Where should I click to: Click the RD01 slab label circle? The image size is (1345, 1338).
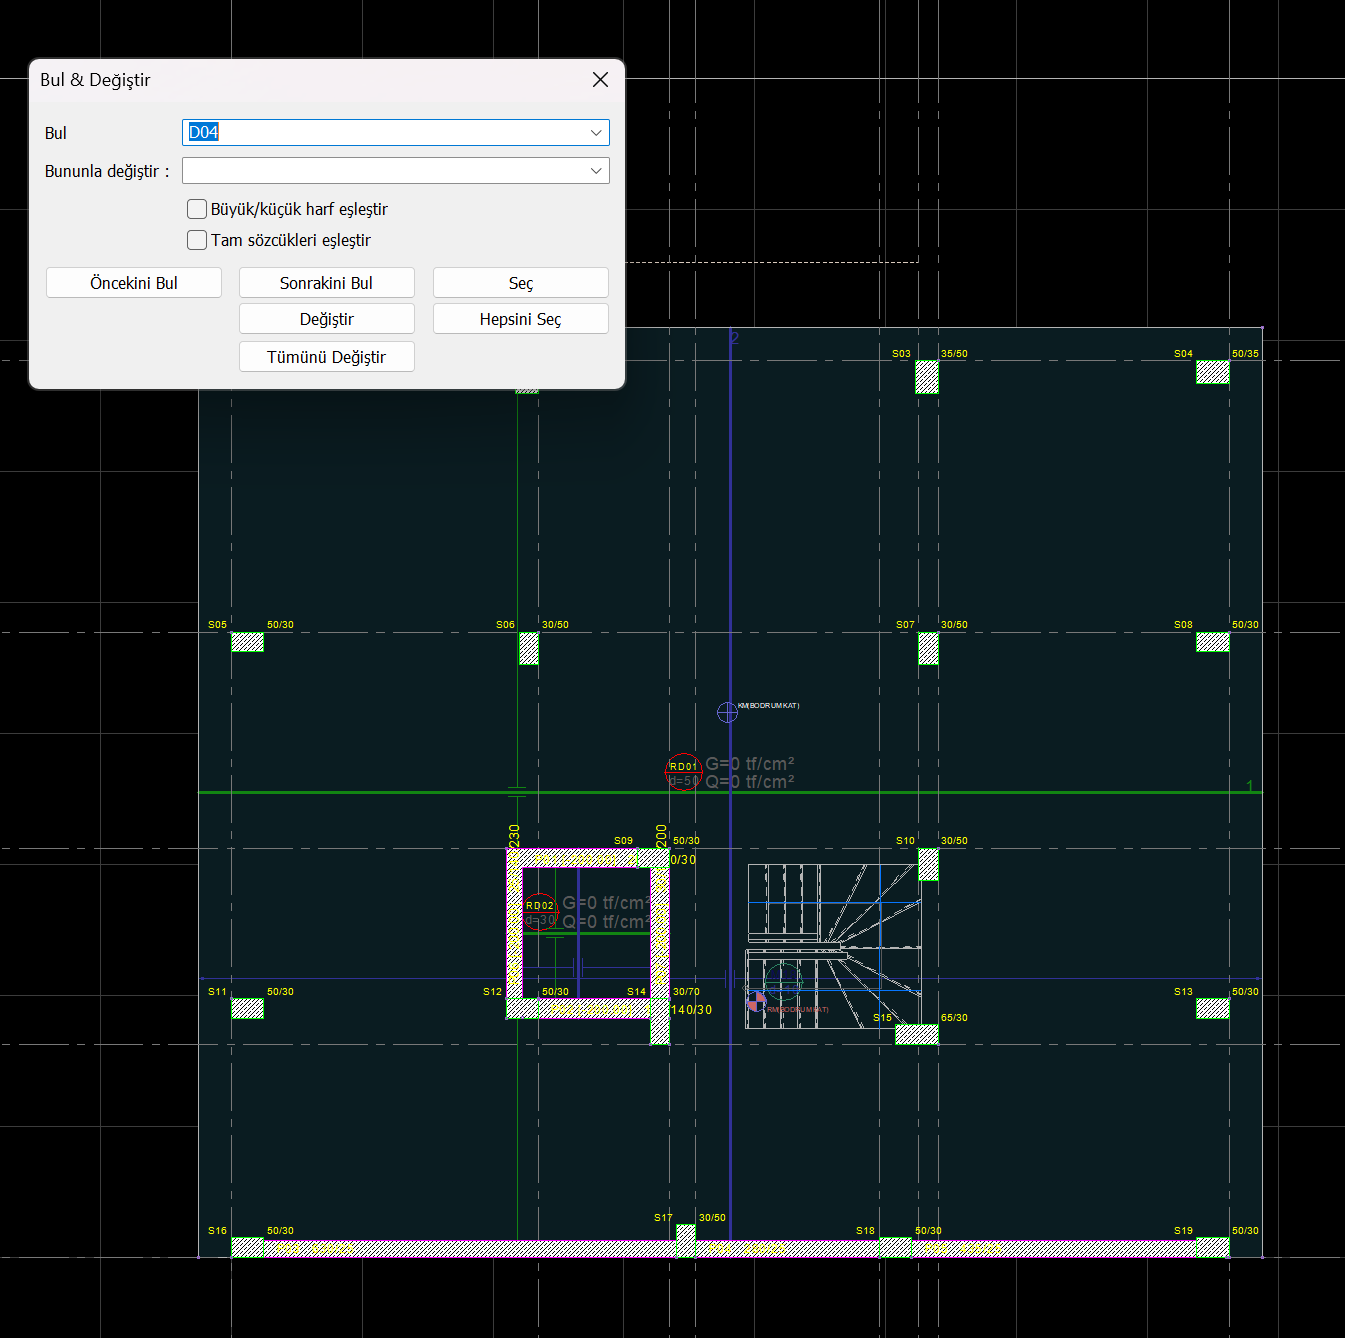coord(684,772)
